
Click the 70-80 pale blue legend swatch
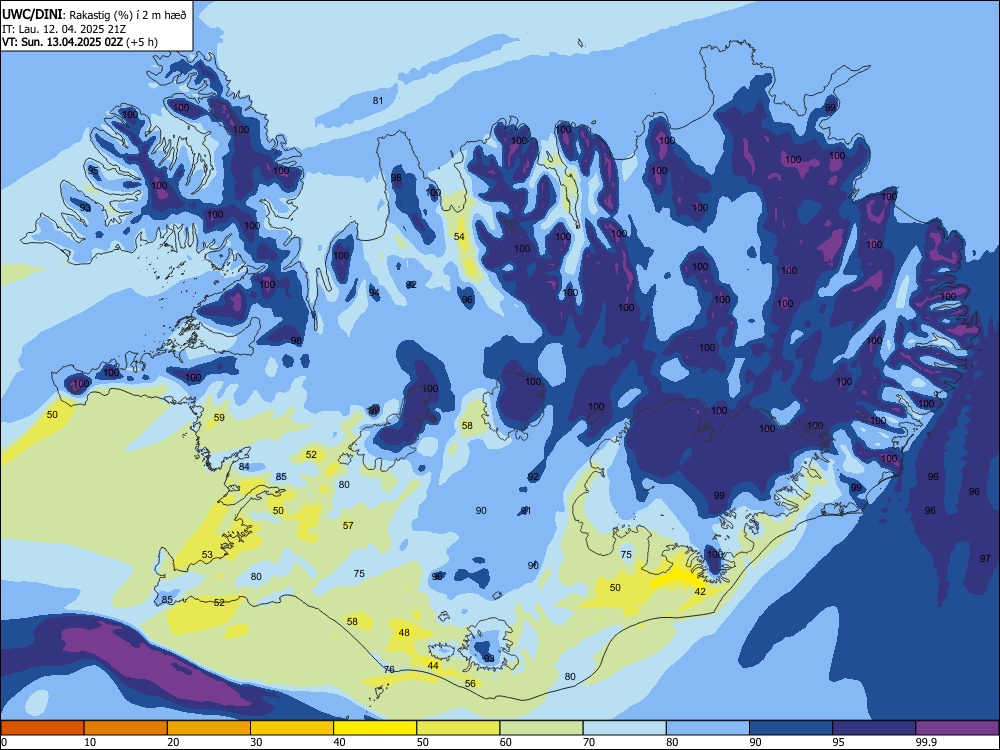[x=624, y=728]
